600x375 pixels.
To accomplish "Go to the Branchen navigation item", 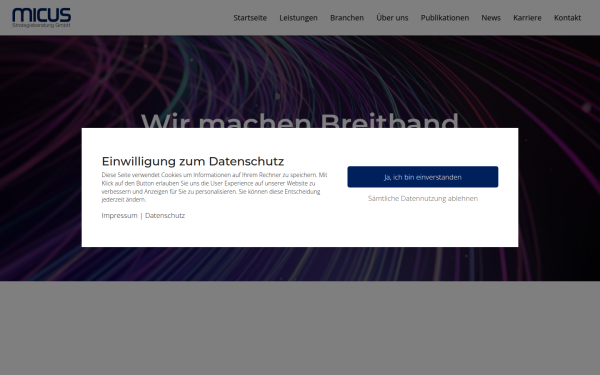I will coord(347,18).
